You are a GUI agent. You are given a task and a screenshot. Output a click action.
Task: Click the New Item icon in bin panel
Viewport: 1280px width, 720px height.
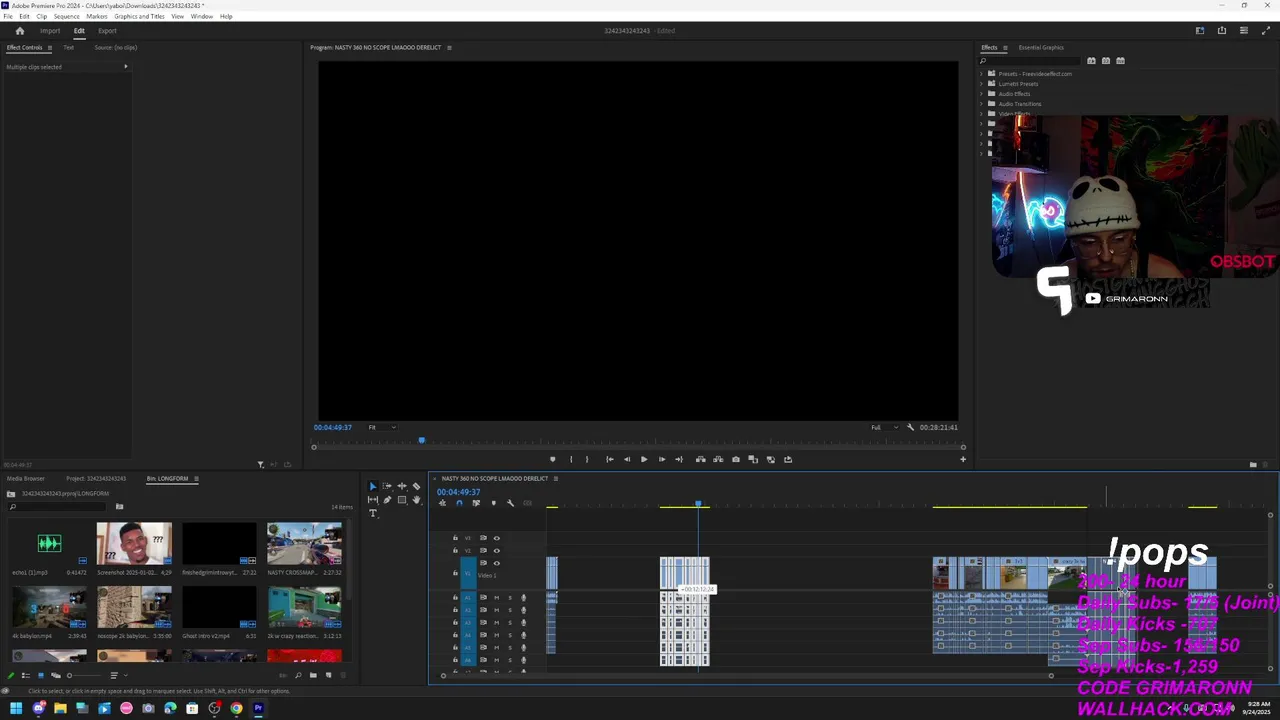(328, 675)
